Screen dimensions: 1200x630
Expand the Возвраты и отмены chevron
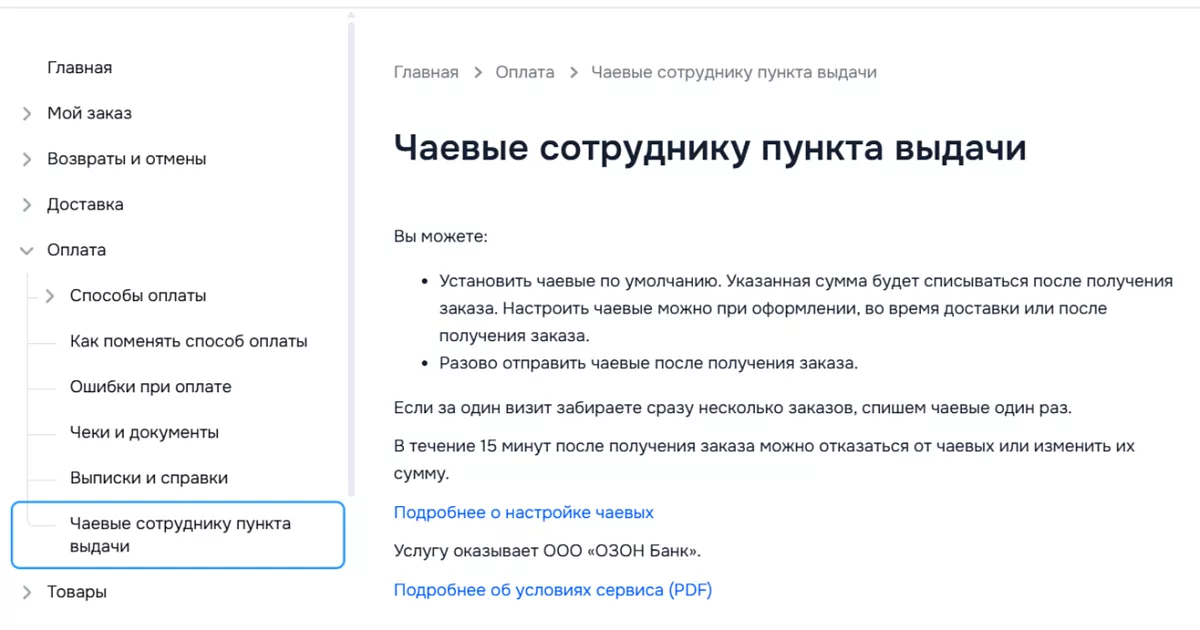(27, 159)
